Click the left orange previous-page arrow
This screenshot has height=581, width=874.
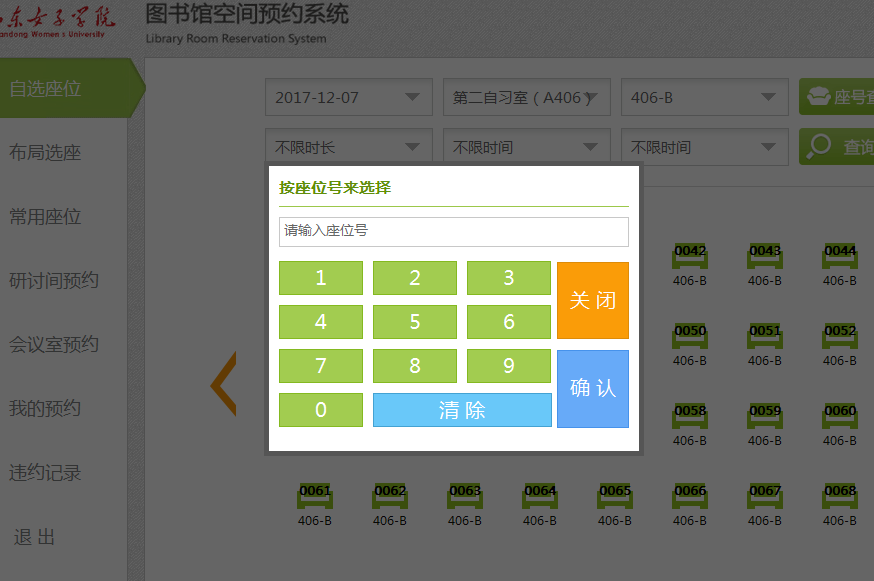point(223,383)
